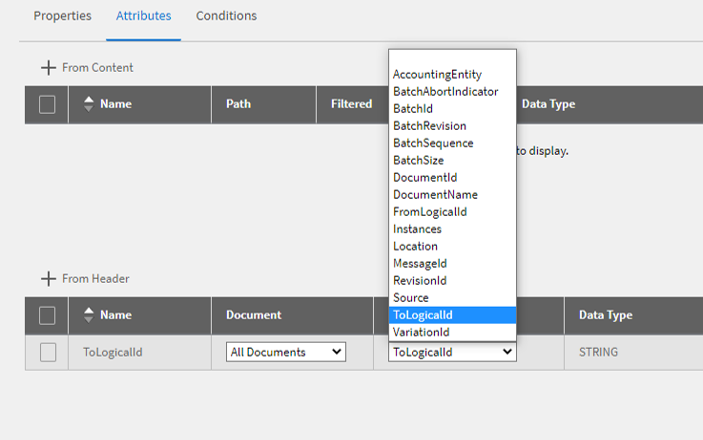Click the ToLogicalId name cell
703x440 pixels.
(114, 352)
